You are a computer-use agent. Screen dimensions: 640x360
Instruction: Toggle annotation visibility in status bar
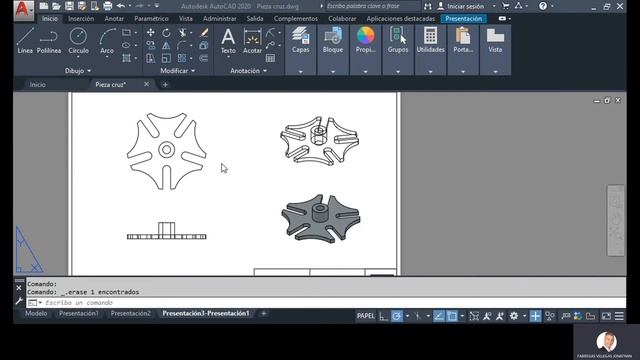point(487,316)
